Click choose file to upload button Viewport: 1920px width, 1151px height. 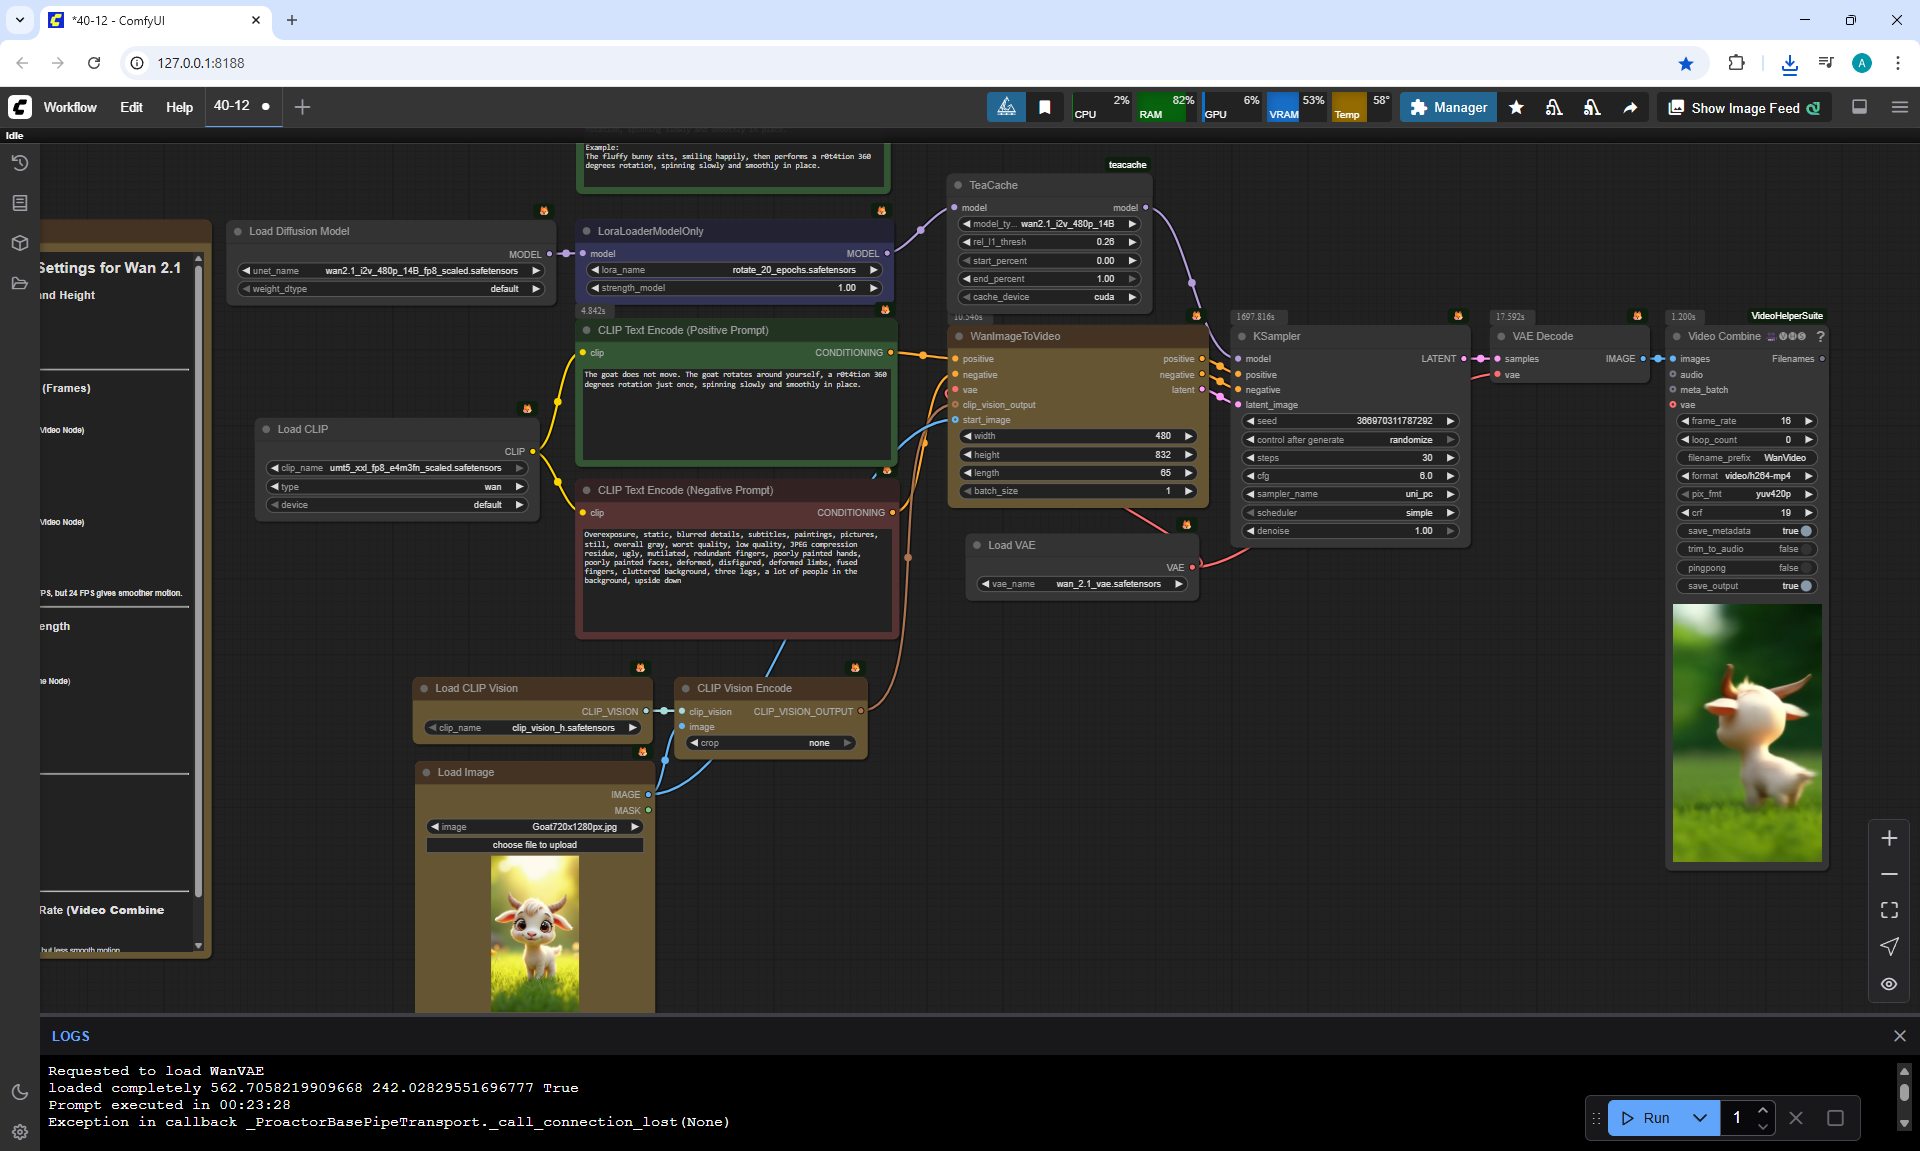tap(534, 845)
